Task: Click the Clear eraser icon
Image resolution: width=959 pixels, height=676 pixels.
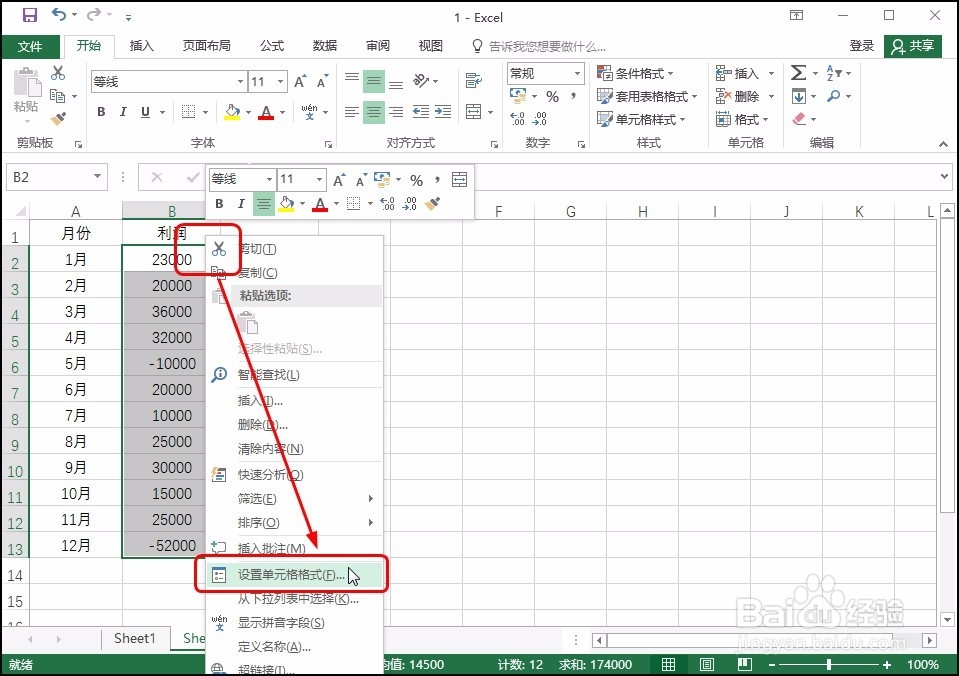Action: tap(799, 119)
